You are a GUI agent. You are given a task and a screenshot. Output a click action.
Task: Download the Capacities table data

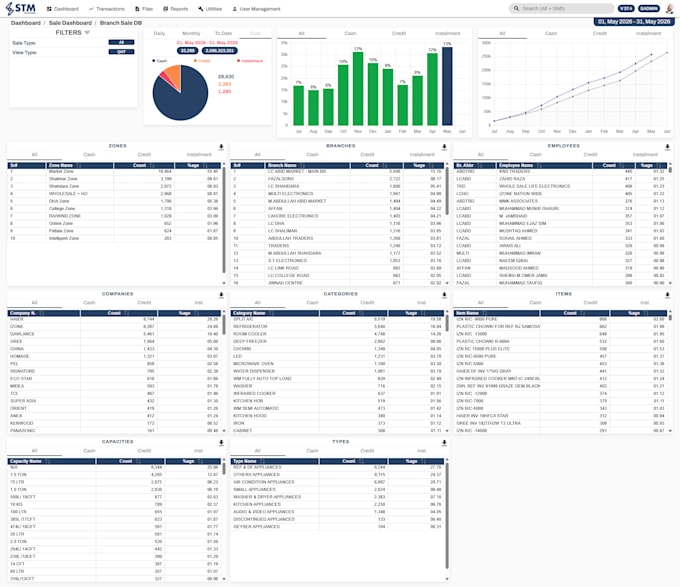(x=221, y=442)
